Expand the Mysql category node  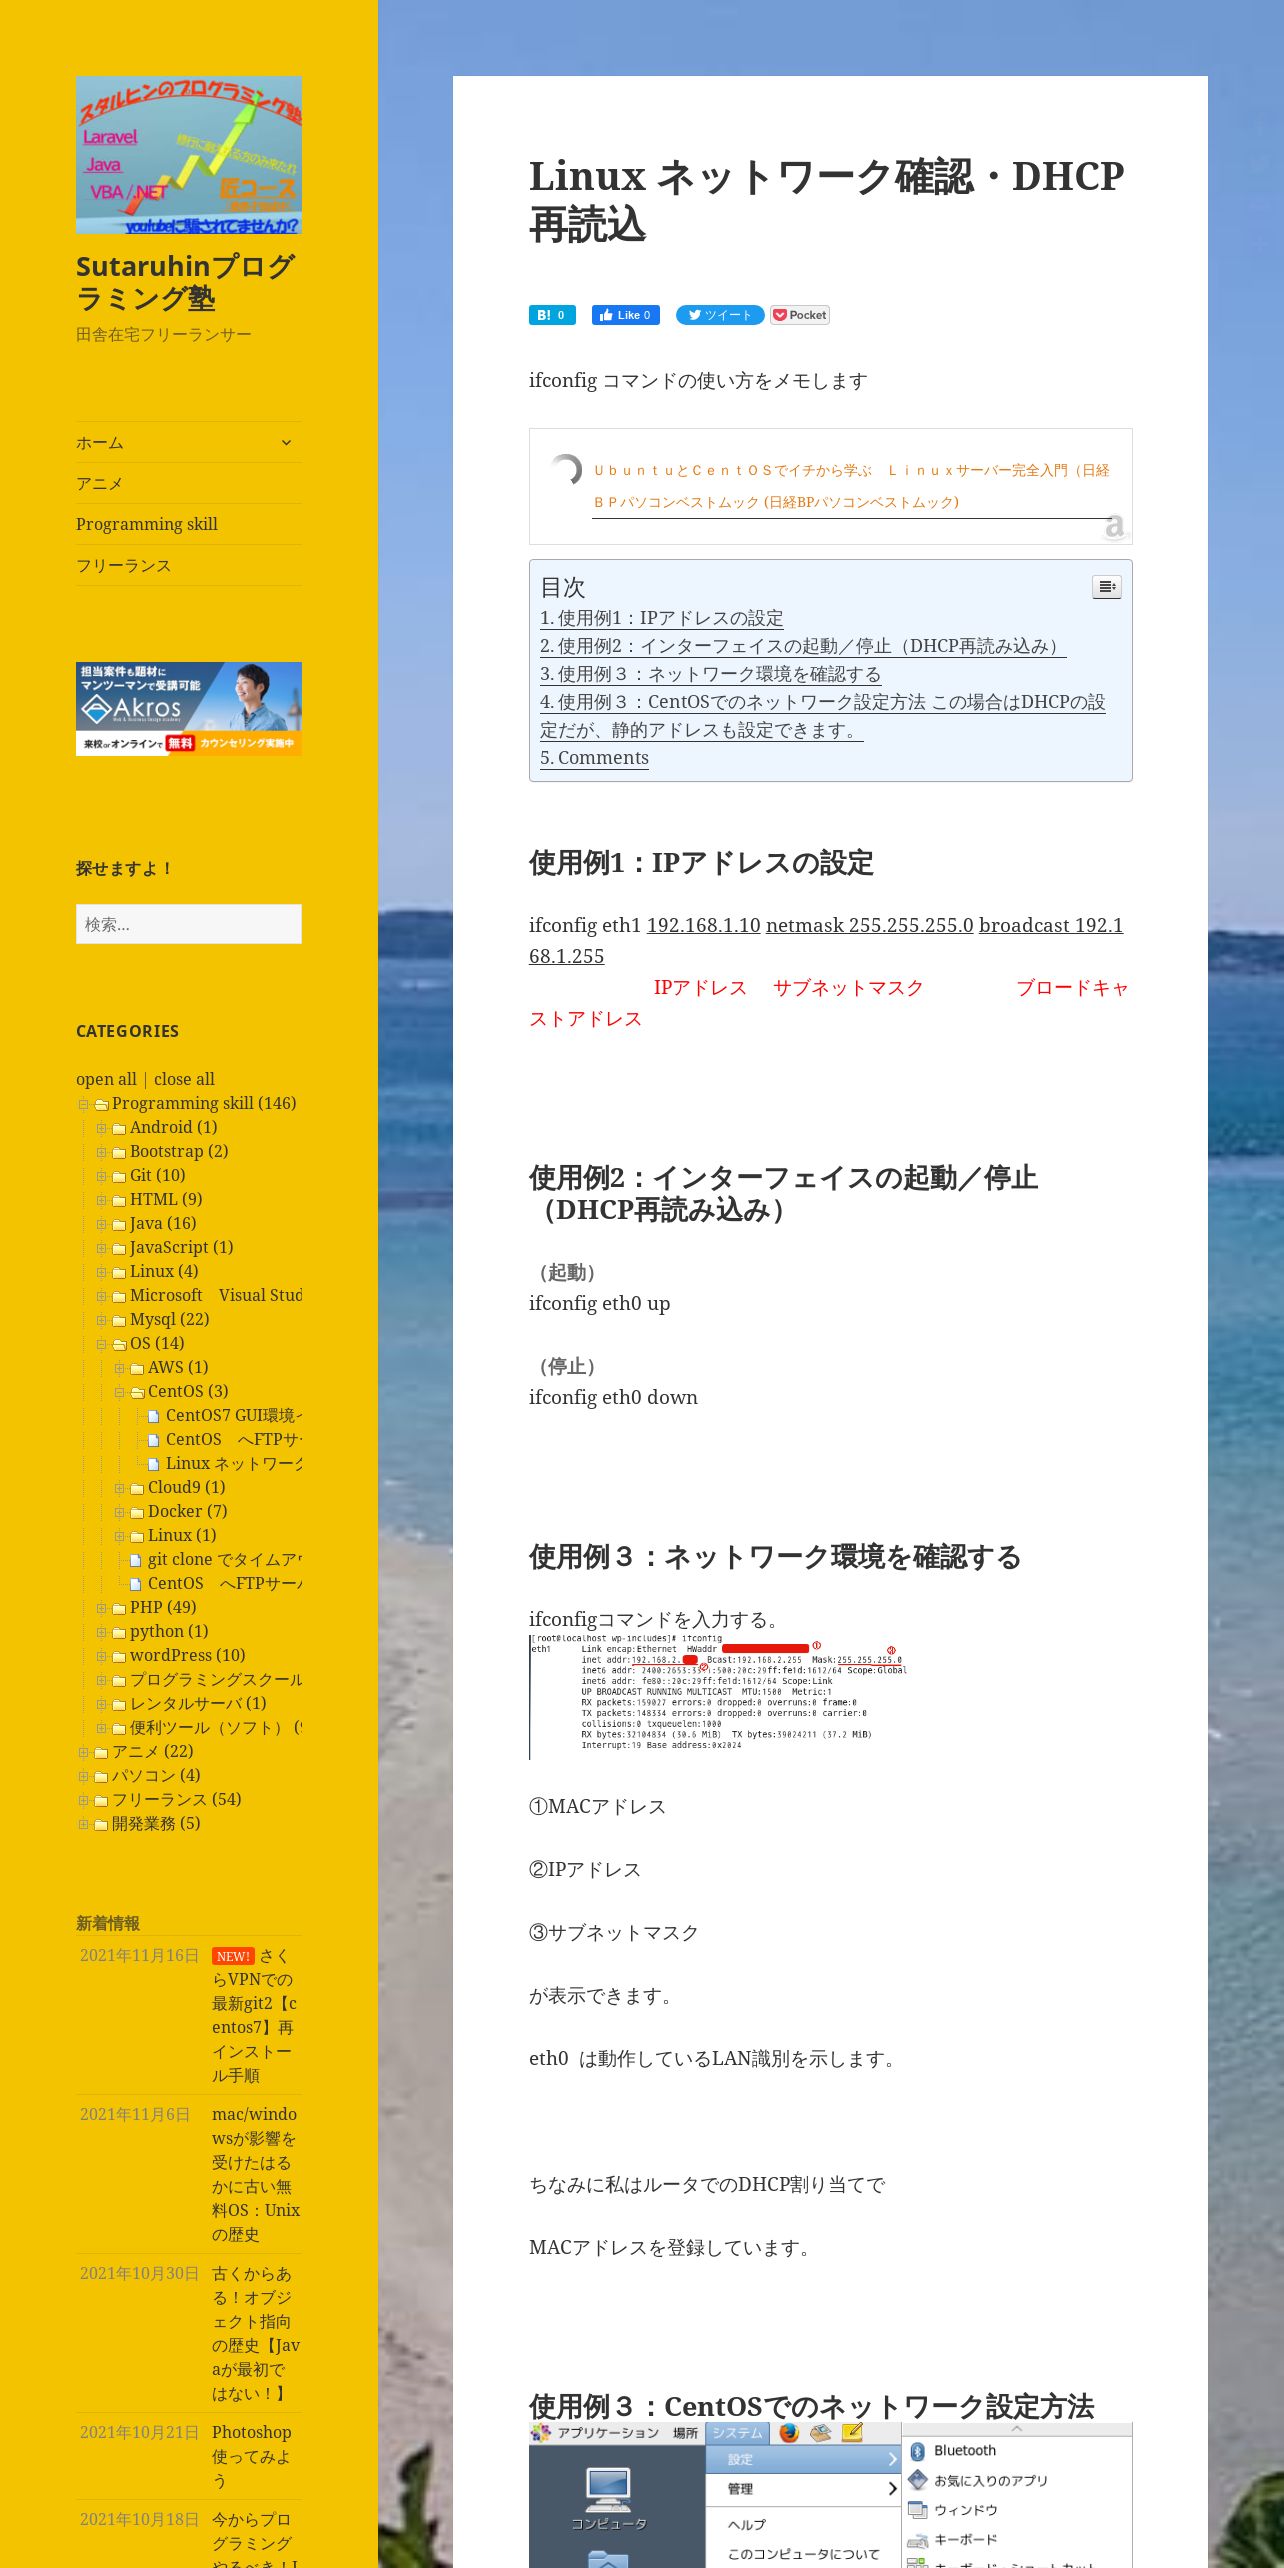(x=102, y=1320)
